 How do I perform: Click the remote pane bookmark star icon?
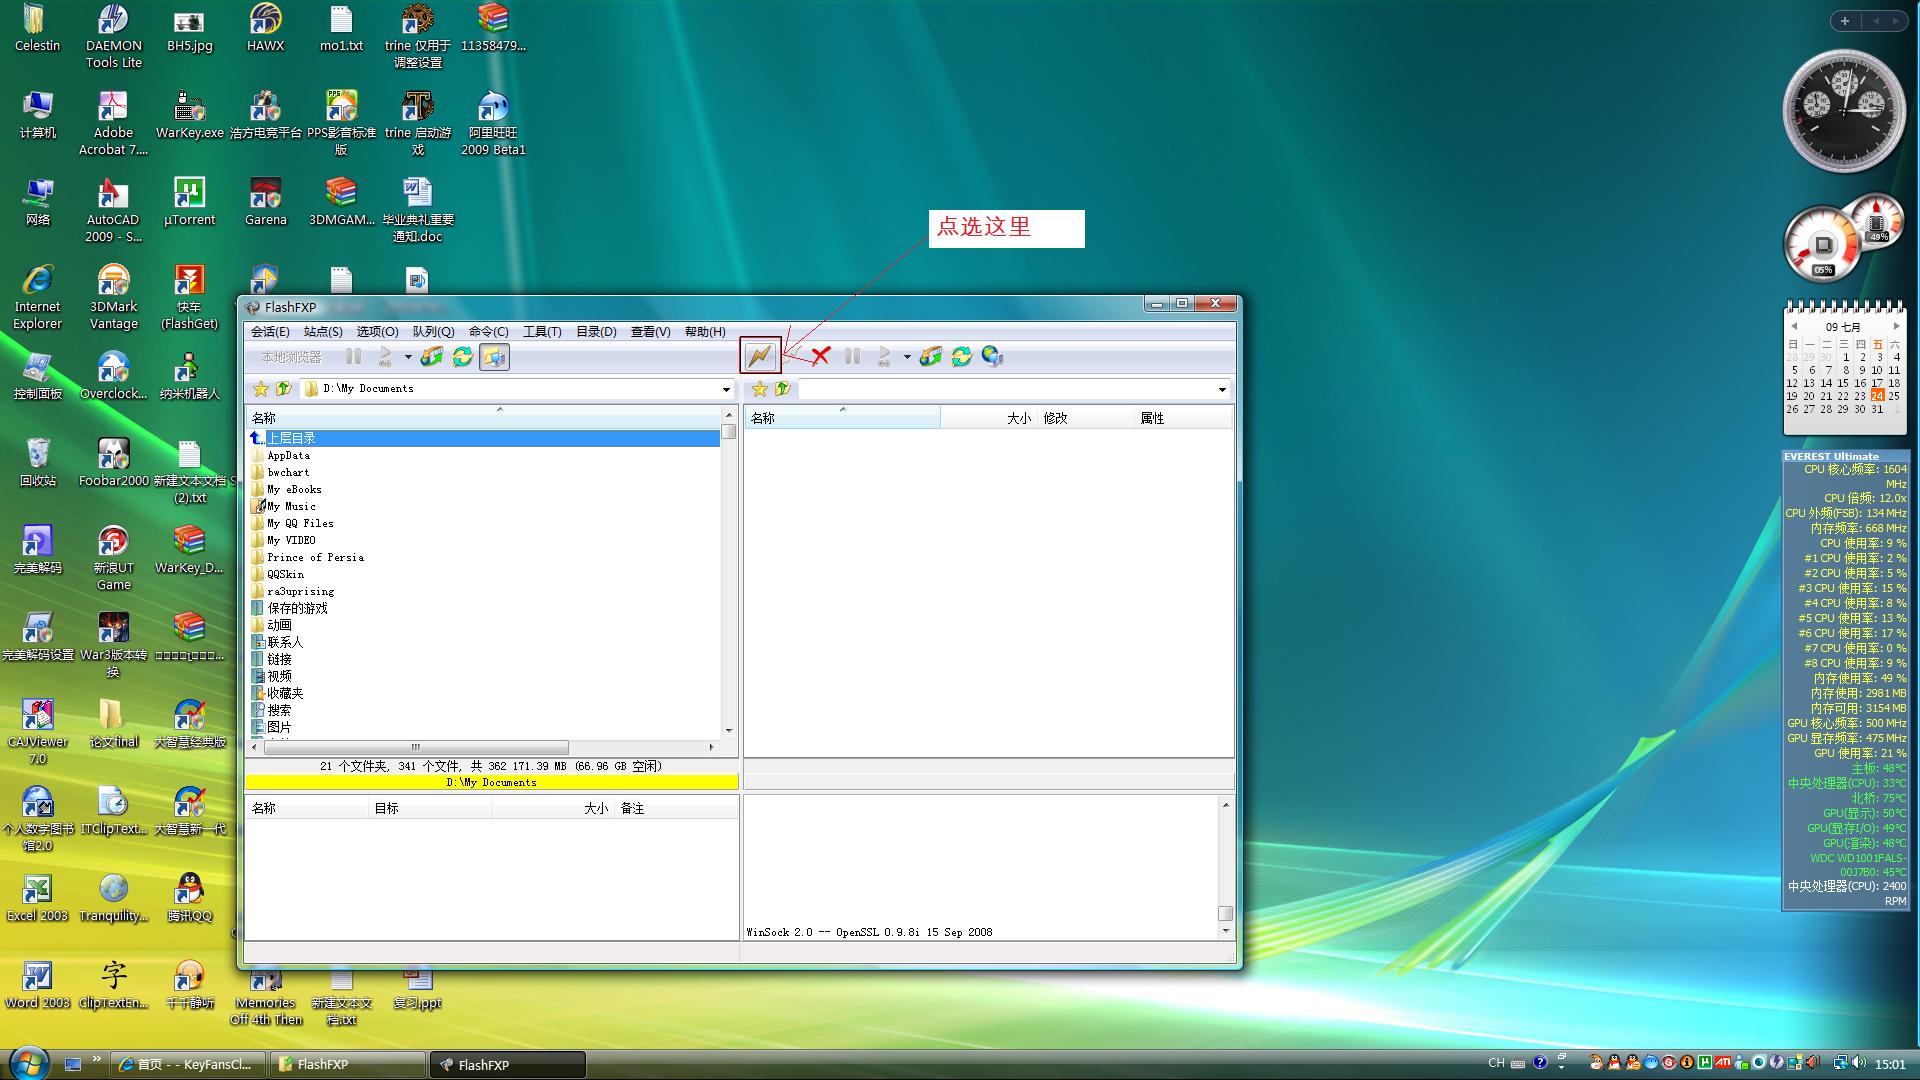(x=760, y=389)
